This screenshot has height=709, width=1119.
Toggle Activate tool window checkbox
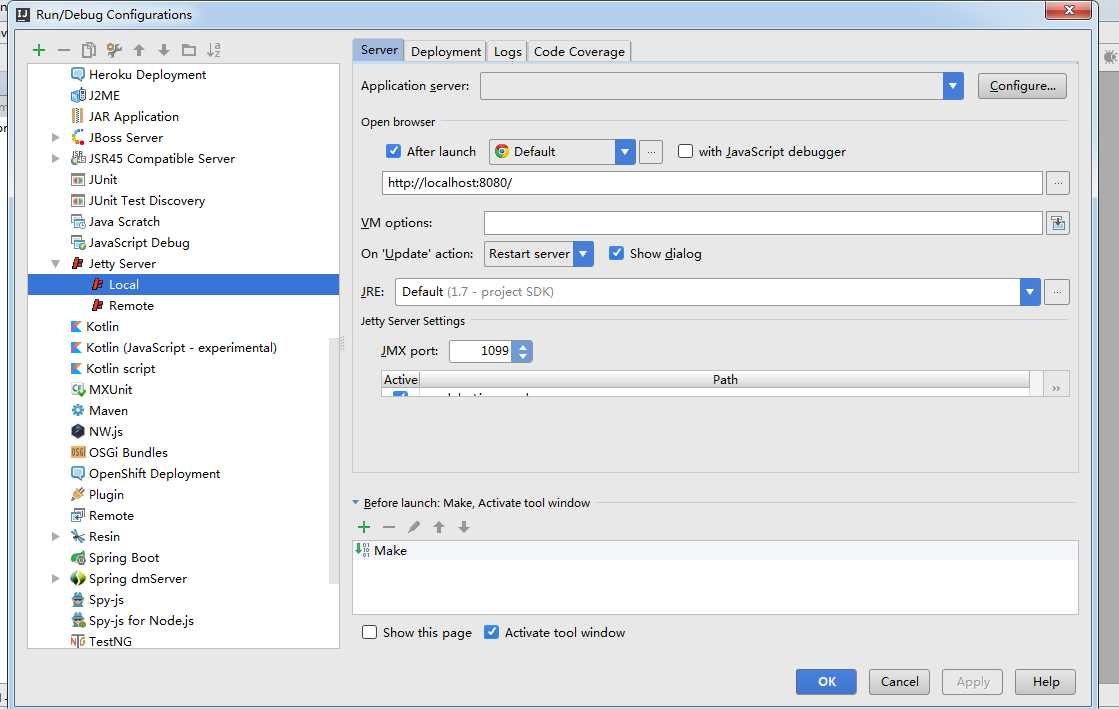(491, 633)
